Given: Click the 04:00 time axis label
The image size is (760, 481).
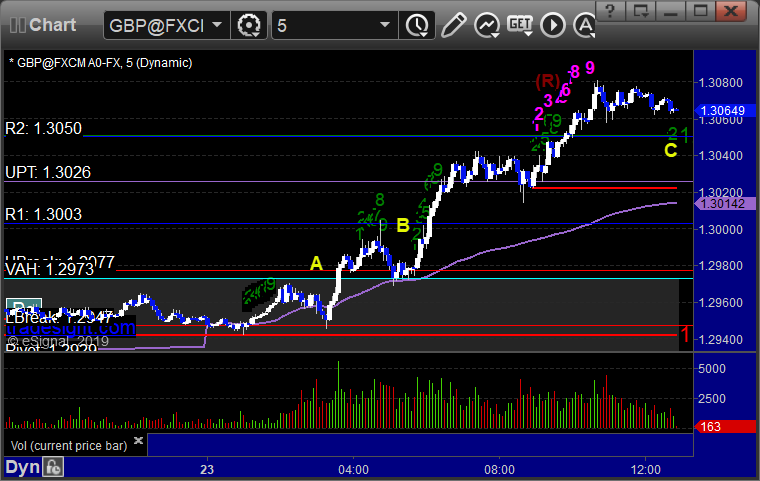Looking at the screenshot, I should 353,470.
